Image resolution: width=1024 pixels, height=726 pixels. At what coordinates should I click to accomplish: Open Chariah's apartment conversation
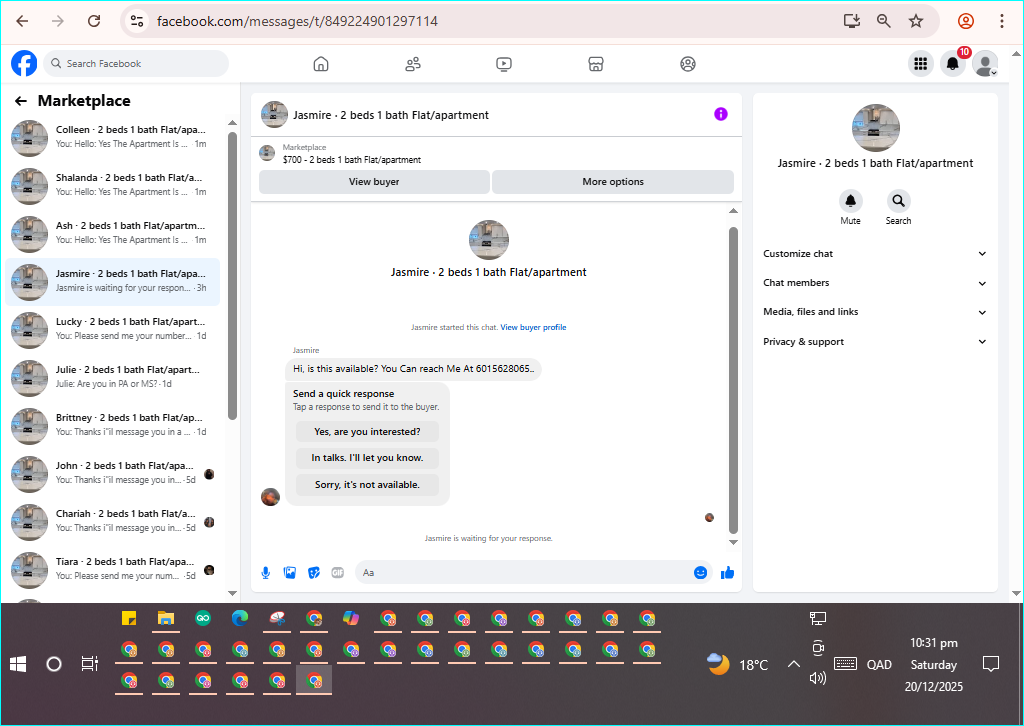112,522
